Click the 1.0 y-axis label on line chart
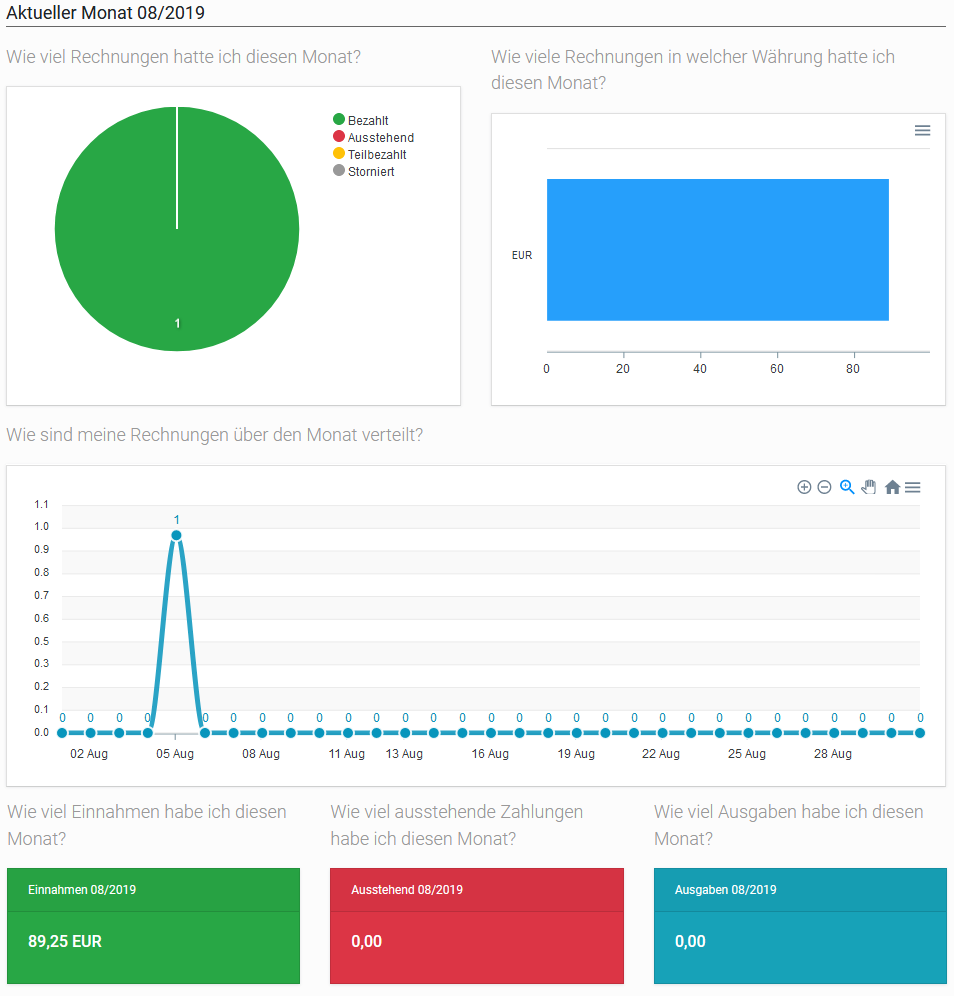The height and width of the screenshot is (996, 954). [41, 527]
